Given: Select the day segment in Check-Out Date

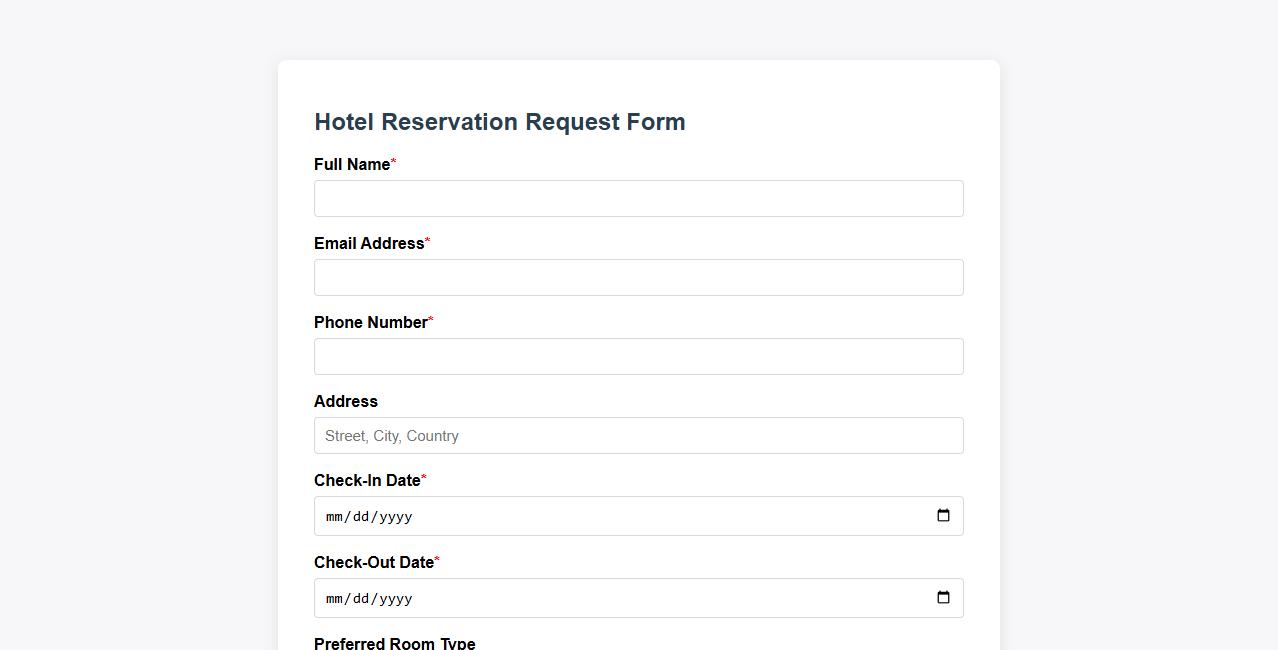Looking at the screenshot, I should click(361, 598).
